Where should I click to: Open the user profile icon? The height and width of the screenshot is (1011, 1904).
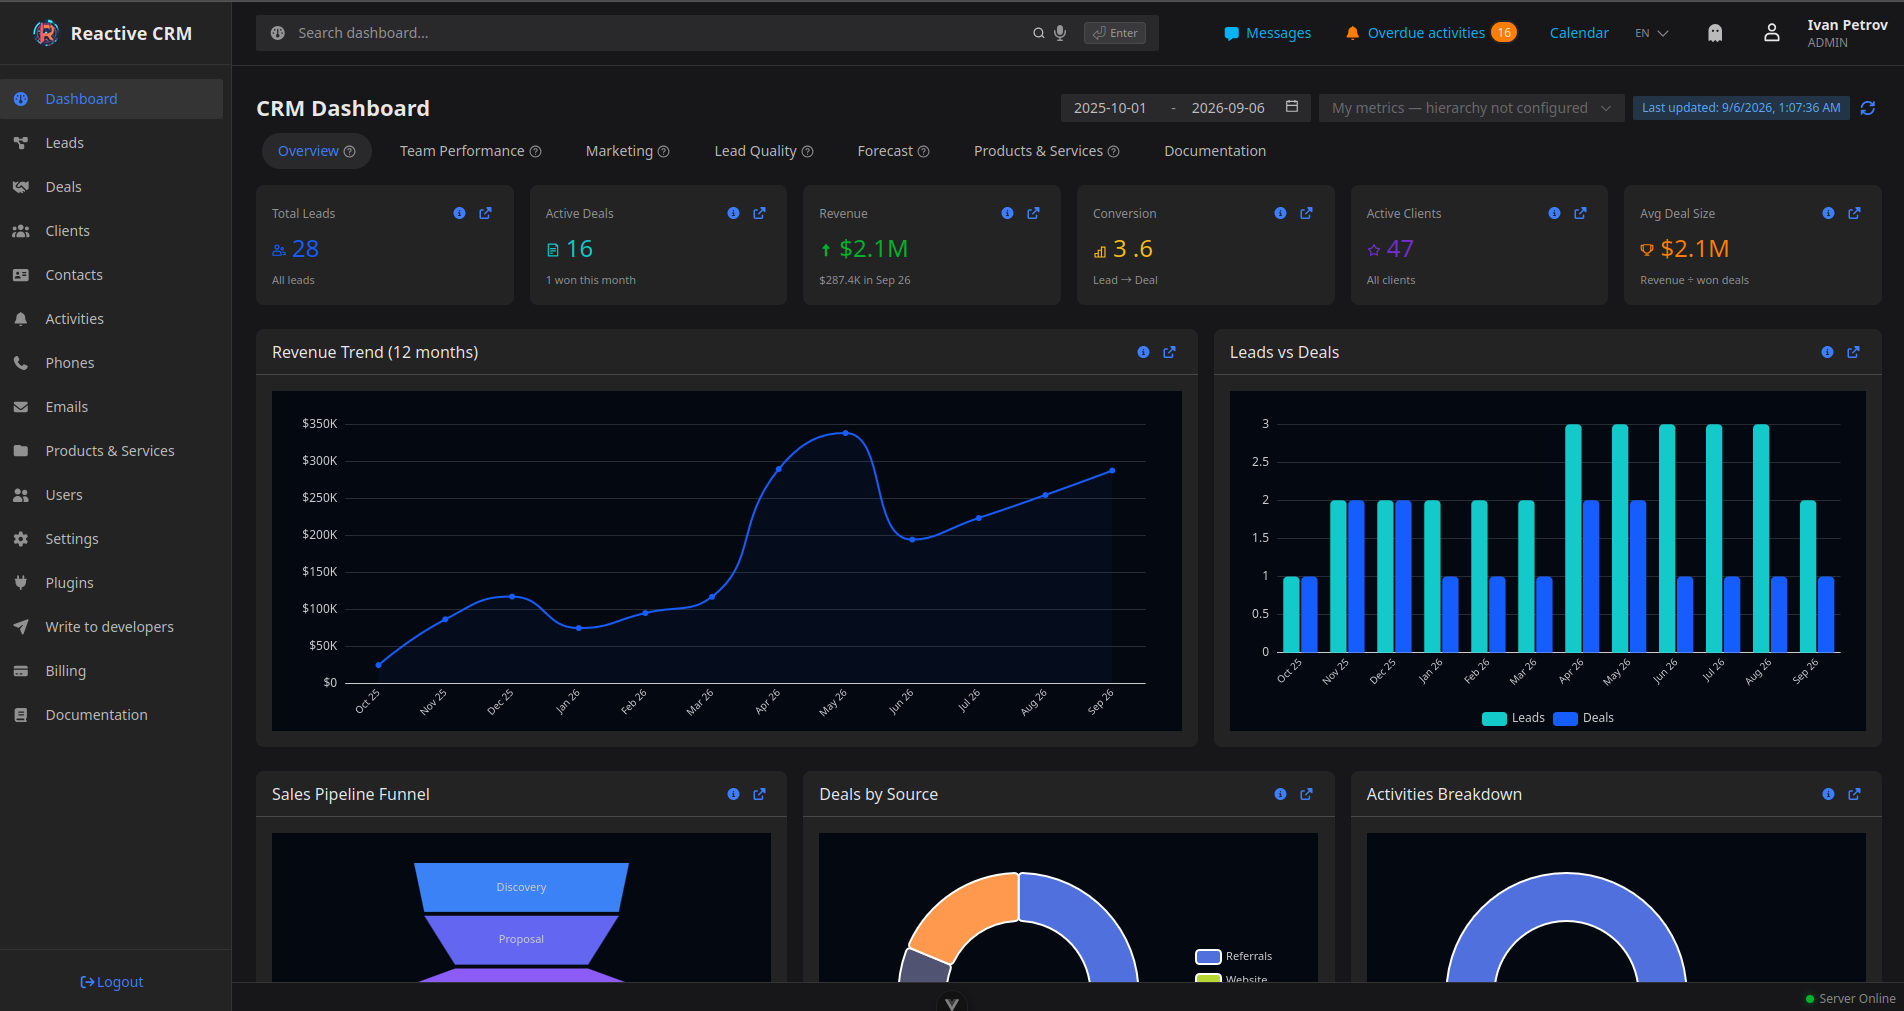coord(1772,33)
